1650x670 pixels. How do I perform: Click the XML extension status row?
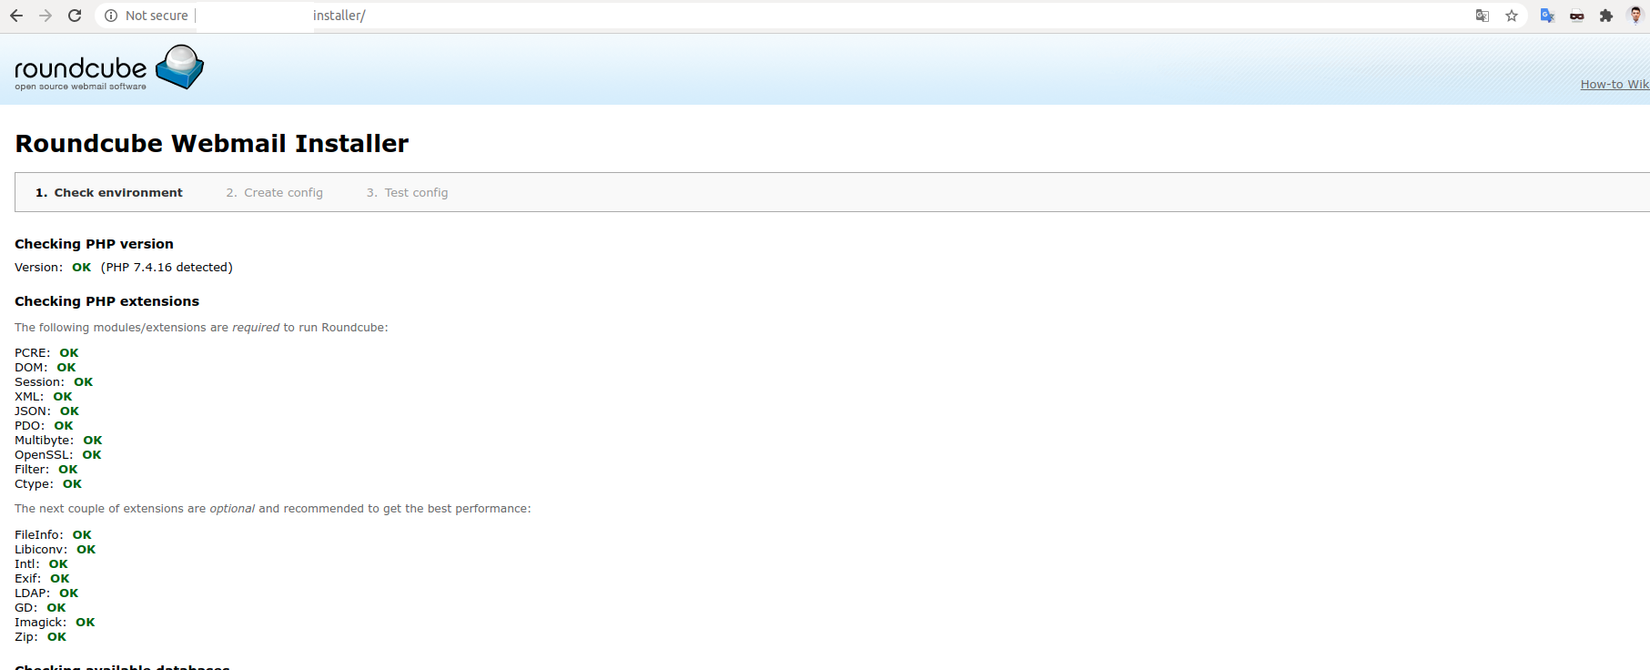point(43,396)
